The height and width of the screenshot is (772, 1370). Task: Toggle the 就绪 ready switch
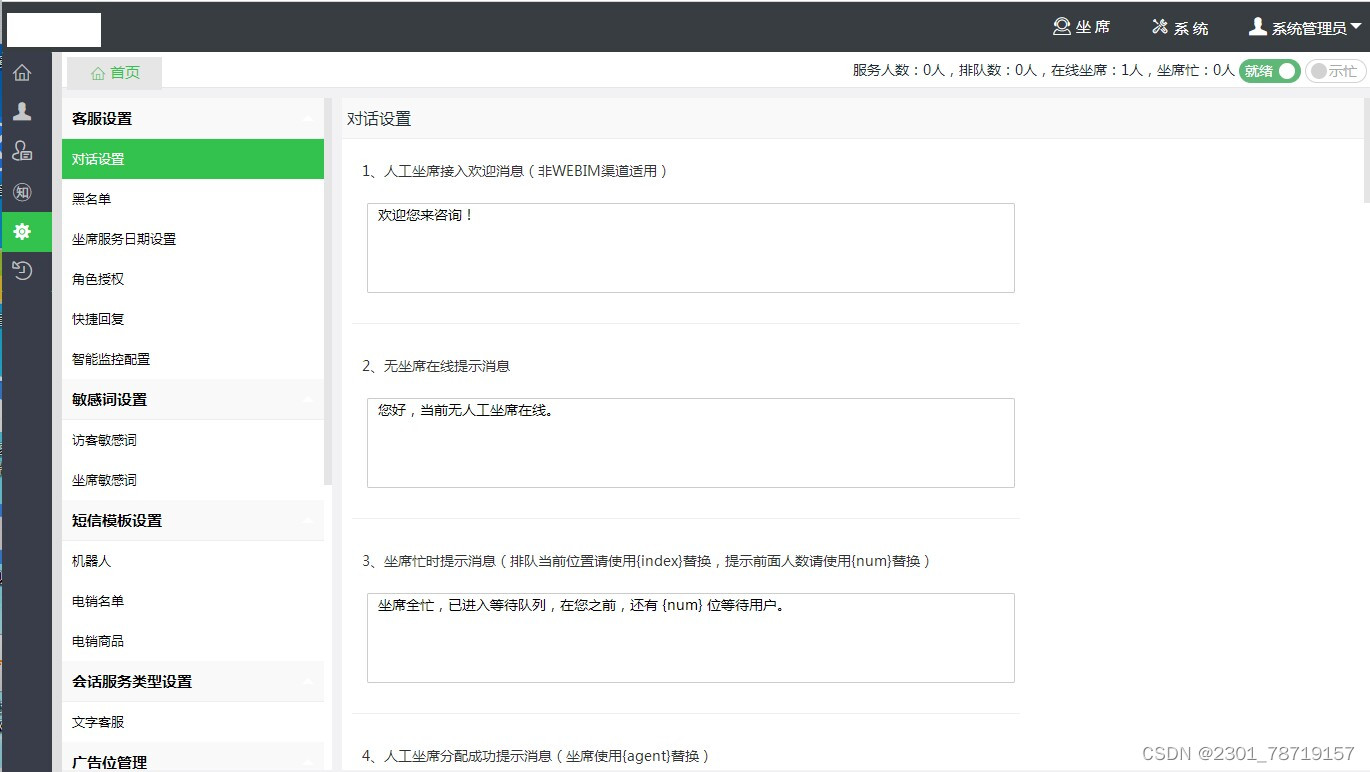(1269, 71)
